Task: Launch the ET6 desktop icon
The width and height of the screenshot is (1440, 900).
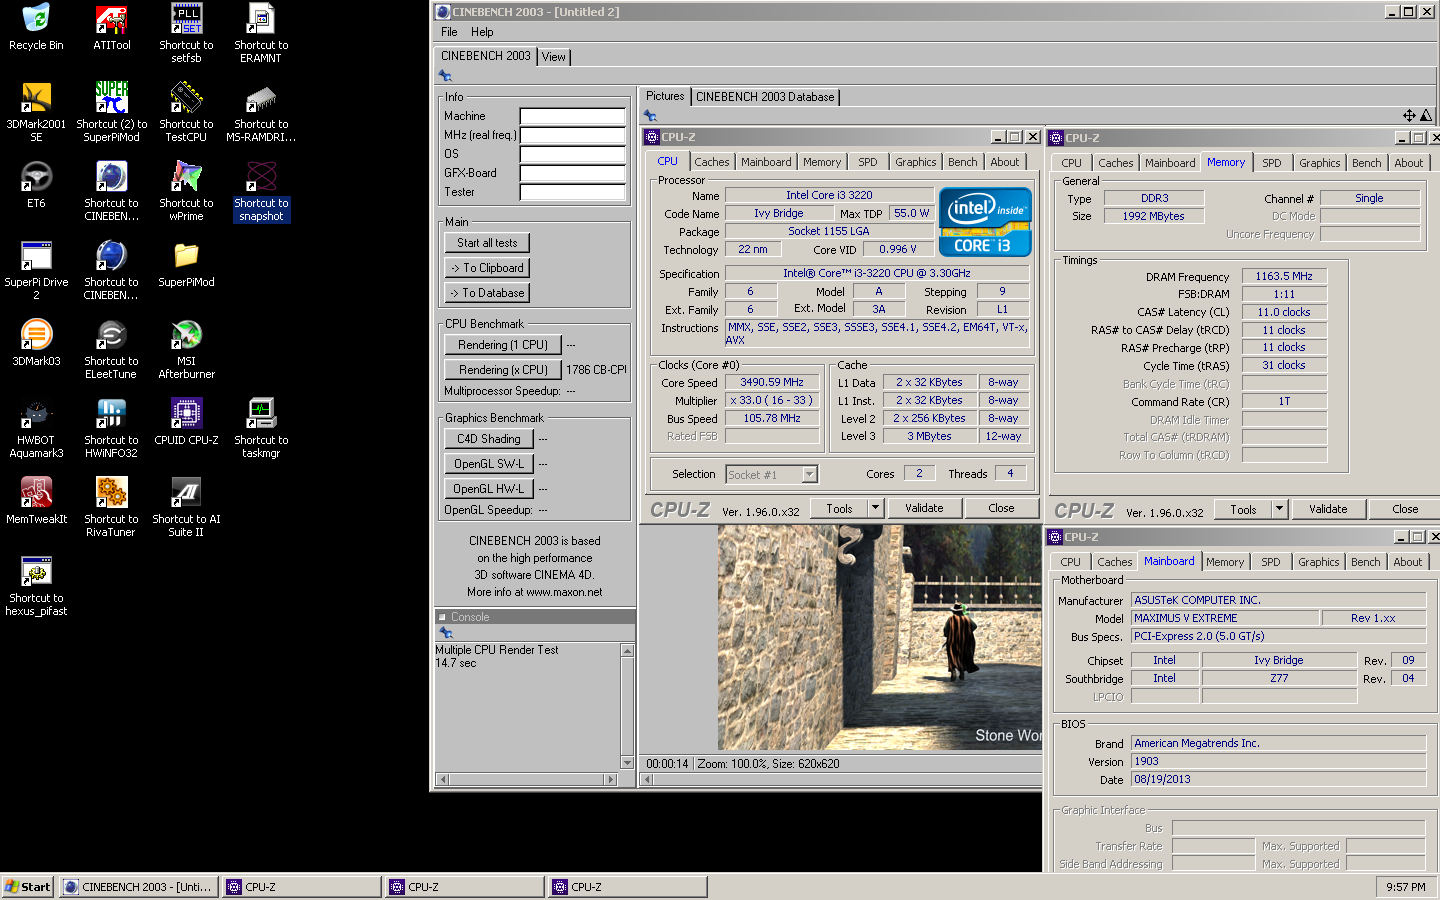Action: pyautogui.click(x=36, y=185)
